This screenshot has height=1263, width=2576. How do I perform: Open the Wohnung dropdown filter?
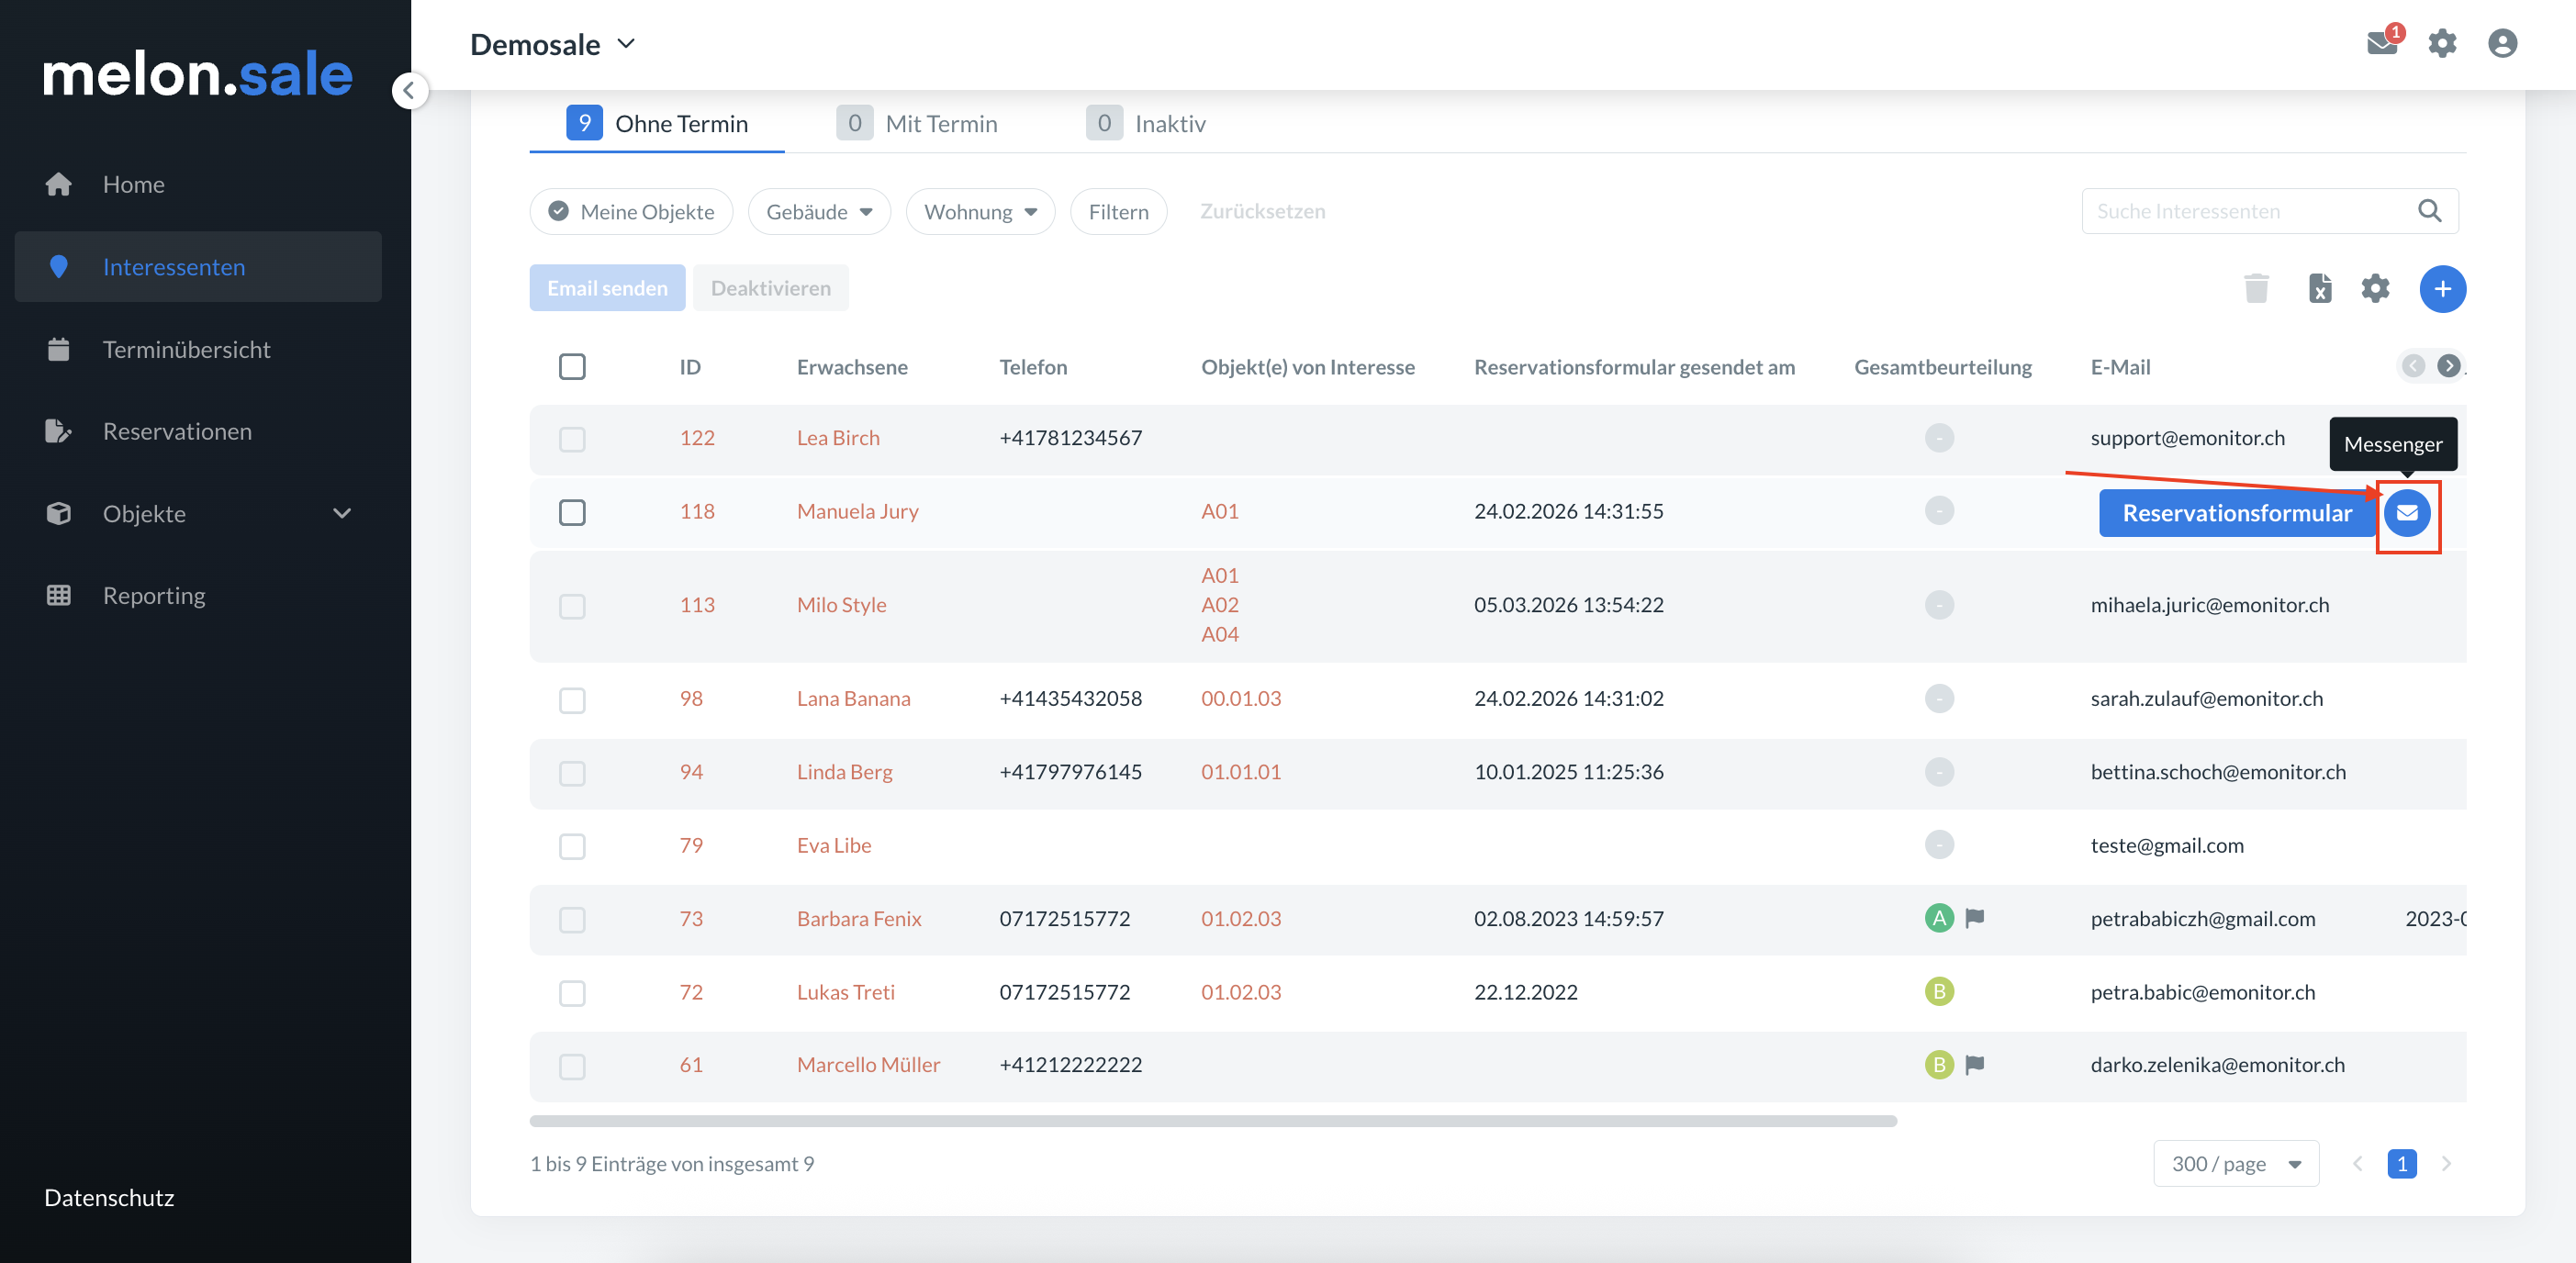(980, 212)
